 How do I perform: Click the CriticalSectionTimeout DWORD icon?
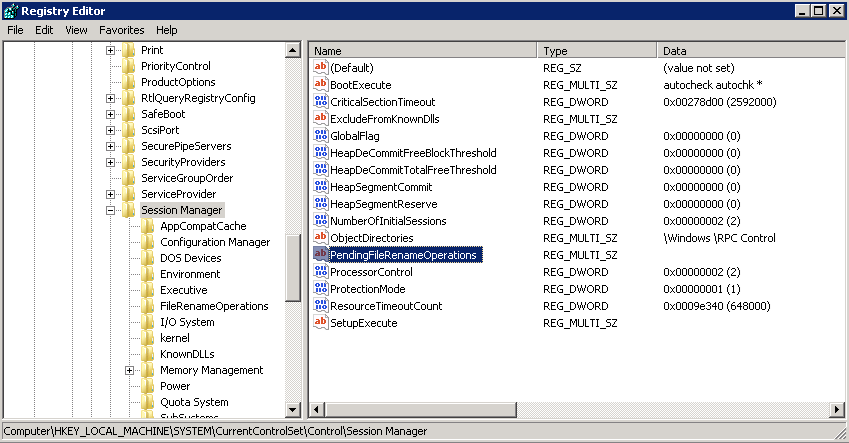tap(321, 101)
